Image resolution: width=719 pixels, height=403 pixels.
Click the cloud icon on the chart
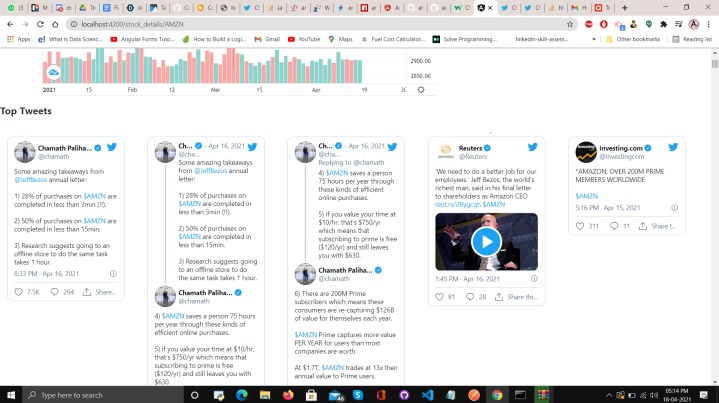pyautogui.click(x=54, y=72)
